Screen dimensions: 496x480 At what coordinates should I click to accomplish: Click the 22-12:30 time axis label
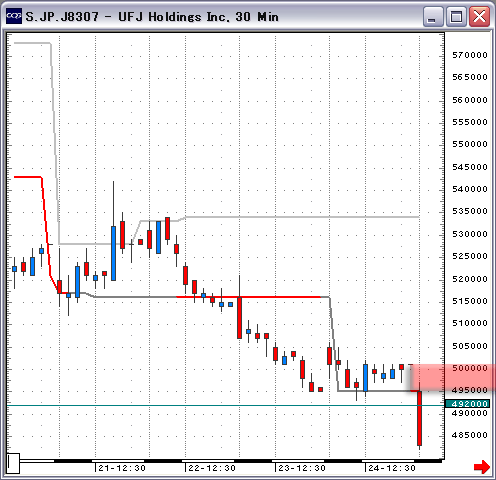click(x=212, y=468)
